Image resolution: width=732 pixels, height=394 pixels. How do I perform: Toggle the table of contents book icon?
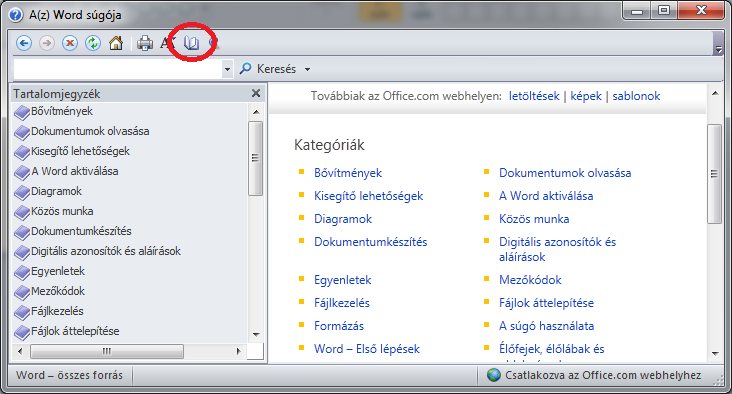click(191, 43)
